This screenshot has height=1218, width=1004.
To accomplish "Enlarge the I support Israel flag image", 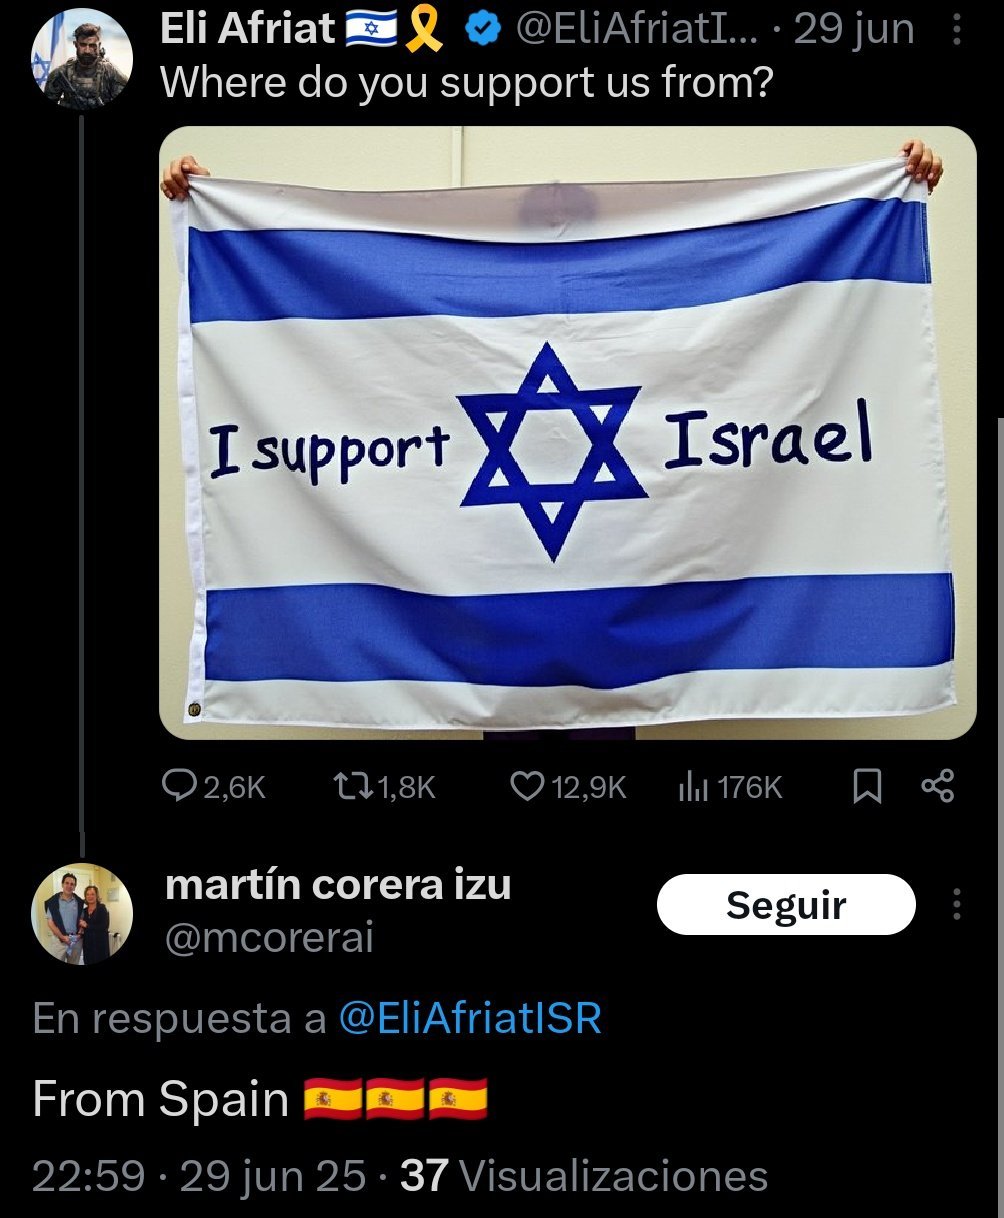I will coord(568,433).
